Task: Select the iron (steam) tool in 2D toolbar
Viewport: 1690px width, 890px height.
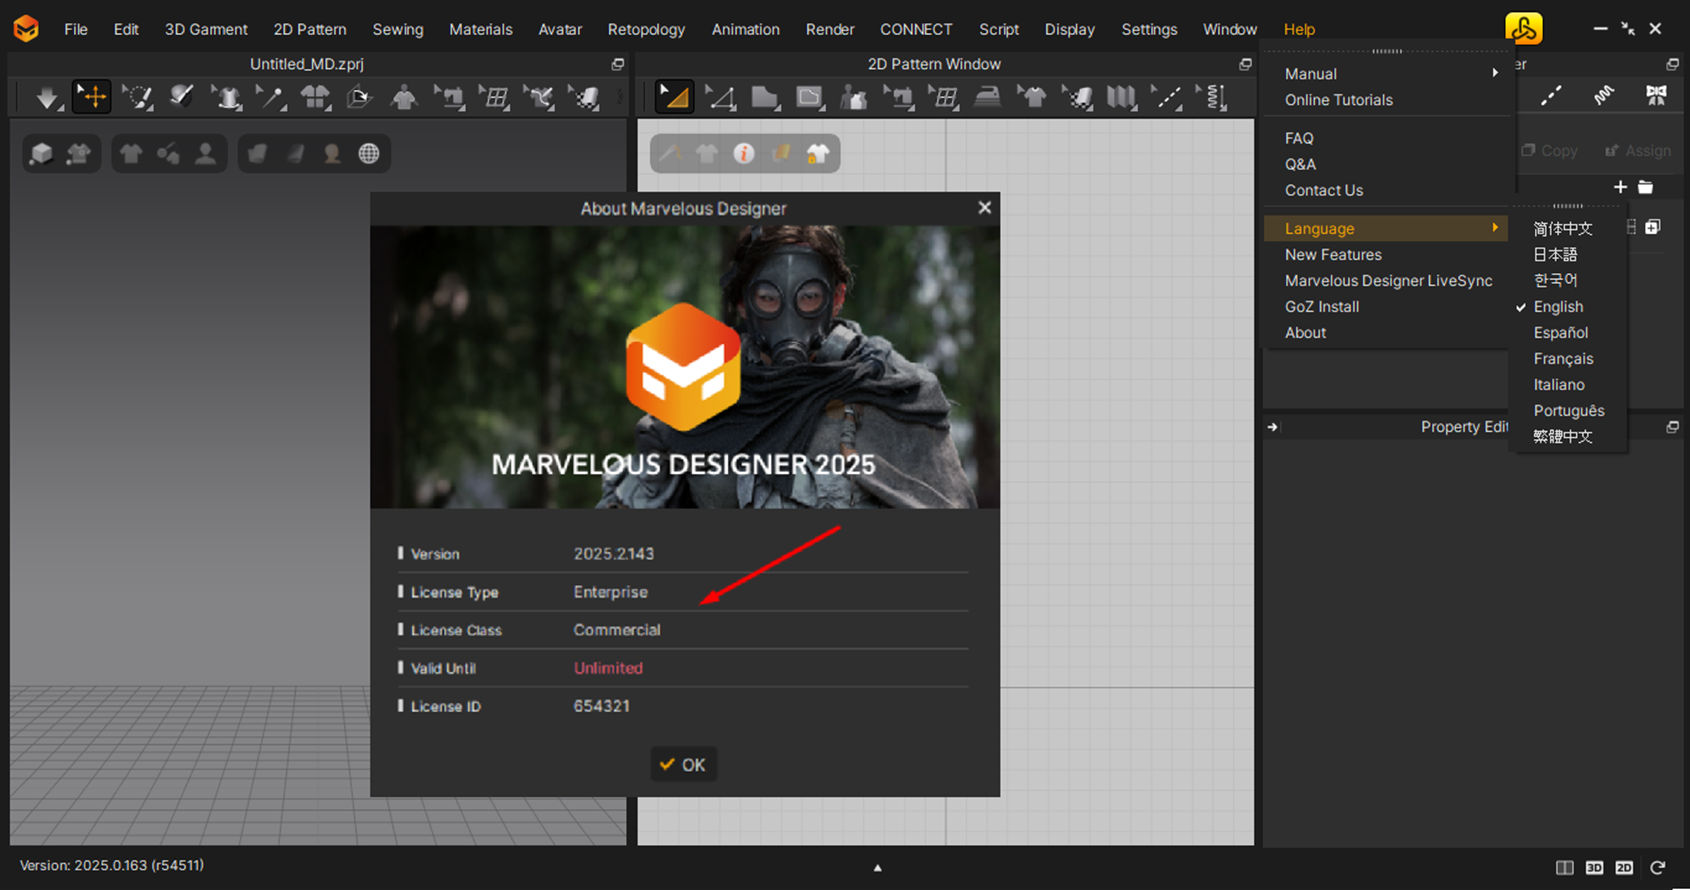Action: pos(988,97)
